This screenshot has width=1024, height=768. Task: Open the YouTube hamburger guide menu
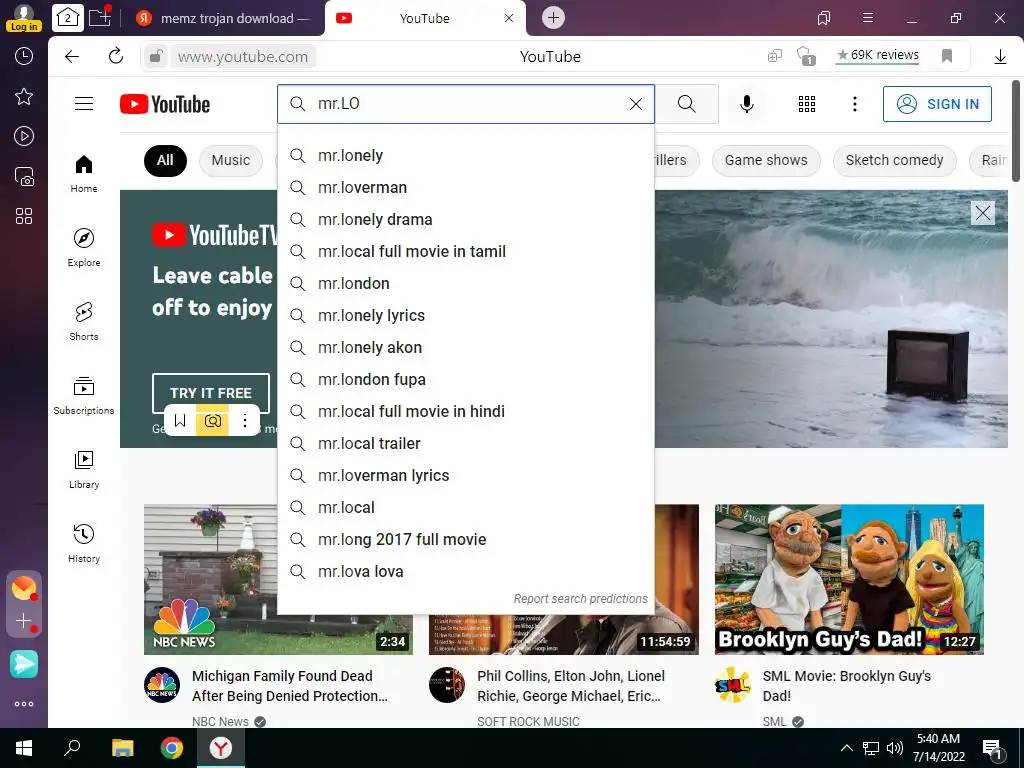(x=84, y=104)
